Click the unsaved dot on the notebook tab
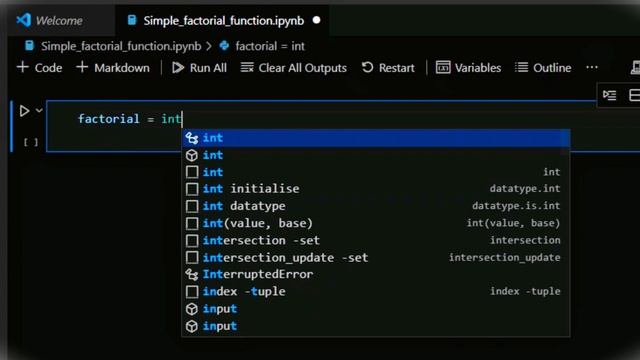The image size is (640, 360). pos(316,20)
